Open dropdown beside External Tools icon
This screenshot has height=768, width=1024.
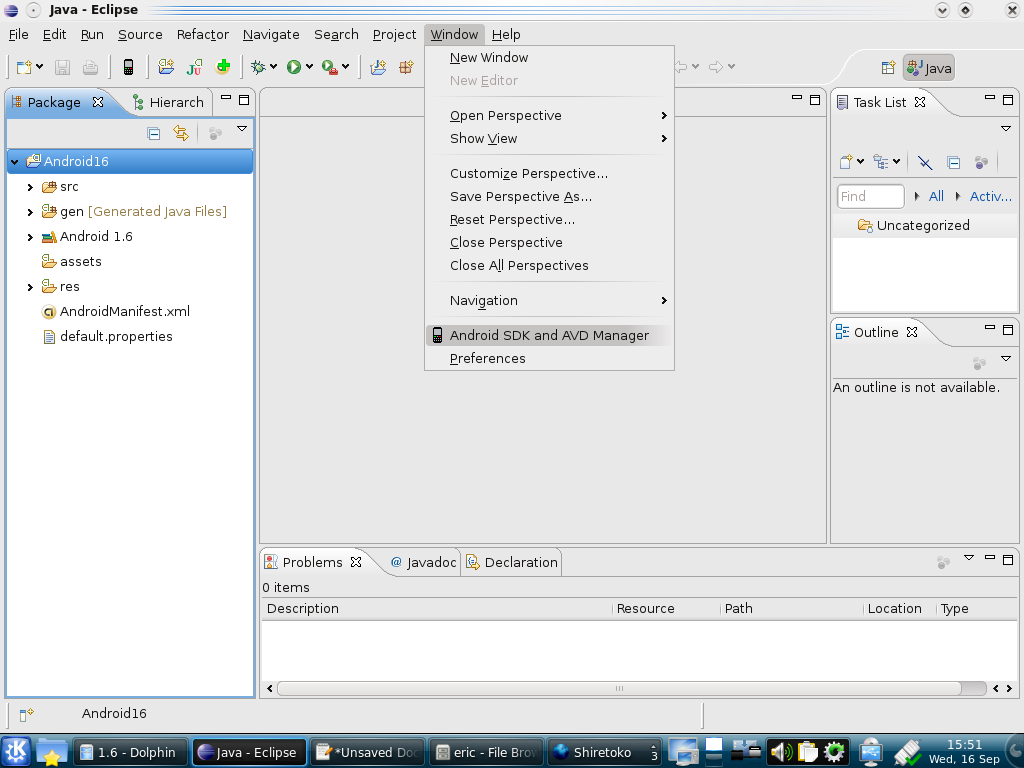click(x=345, y=67)
